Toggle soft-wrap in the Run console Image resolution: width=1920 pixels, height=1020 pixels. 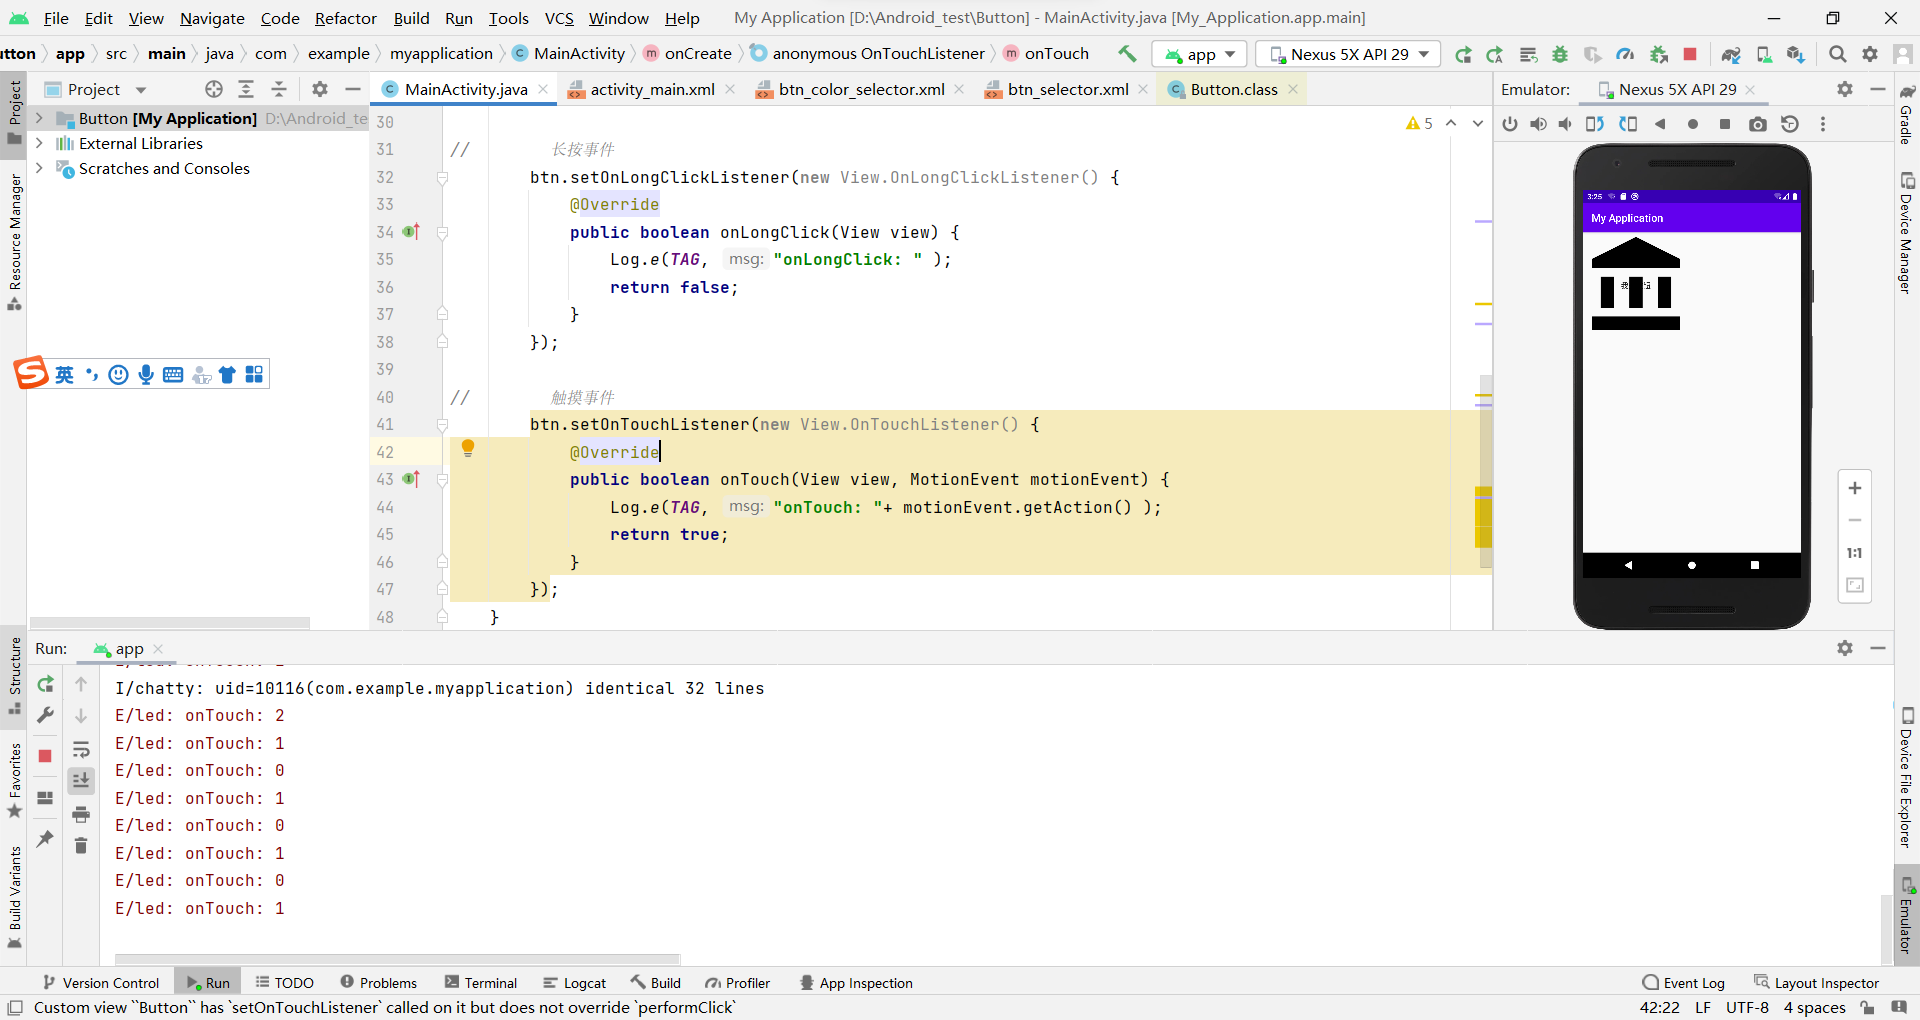(x=81, y=750)
